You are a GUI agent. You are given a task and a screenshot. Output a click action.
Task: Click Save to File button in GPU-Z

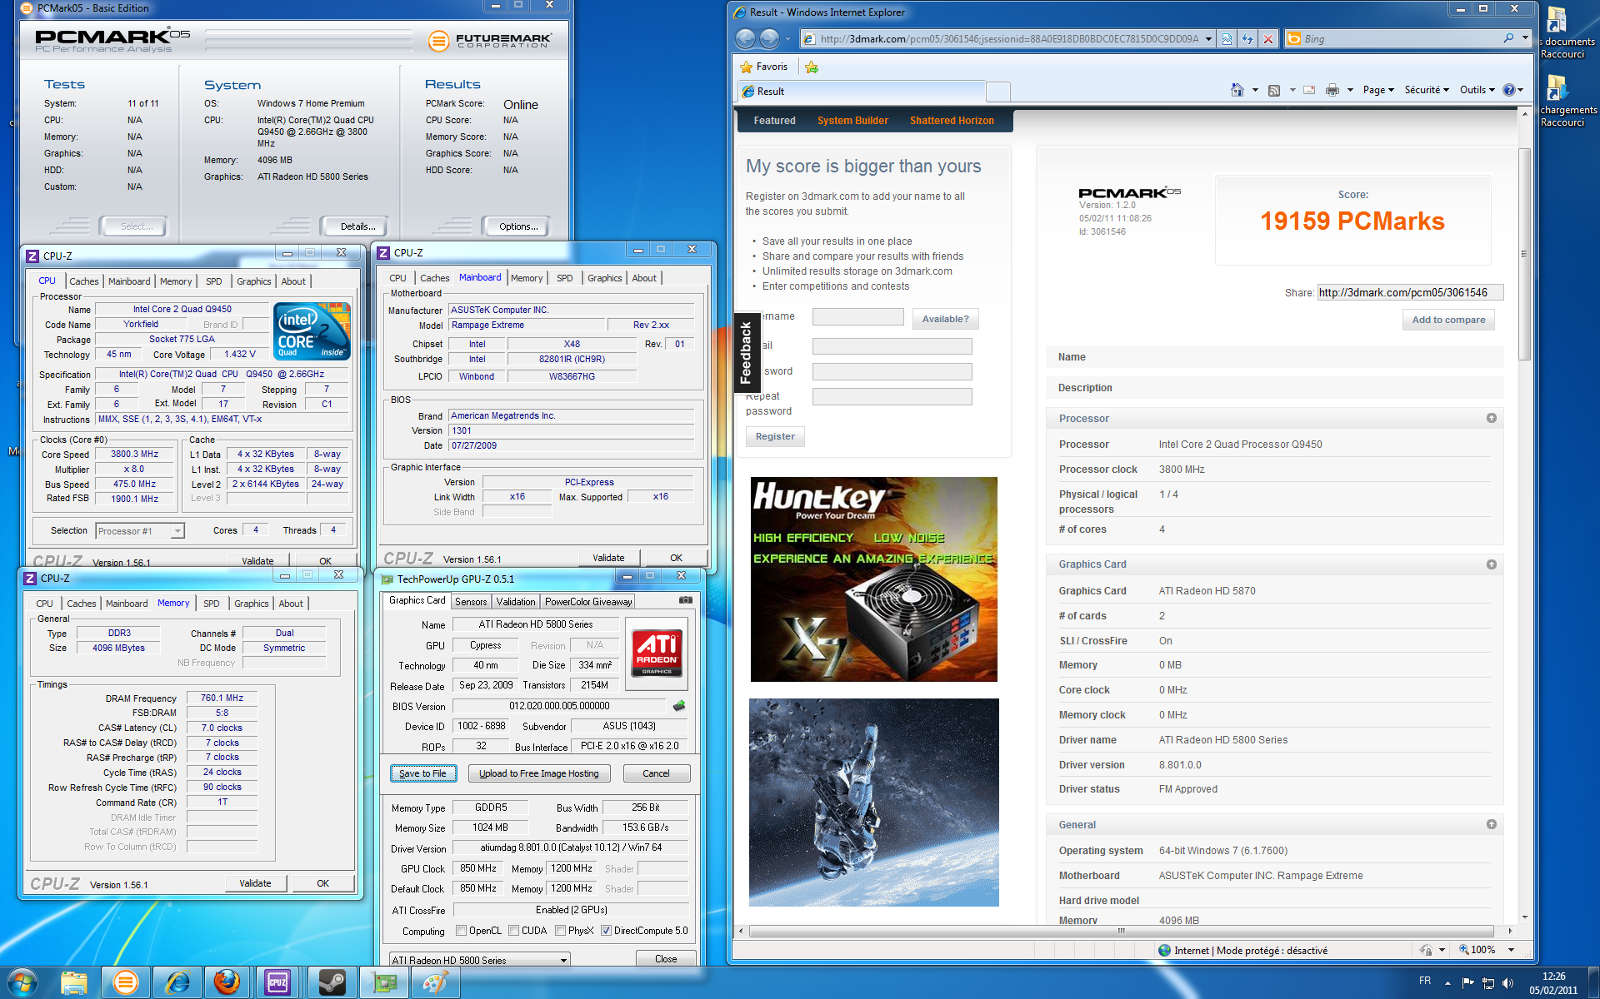click(x=423, y=774)
